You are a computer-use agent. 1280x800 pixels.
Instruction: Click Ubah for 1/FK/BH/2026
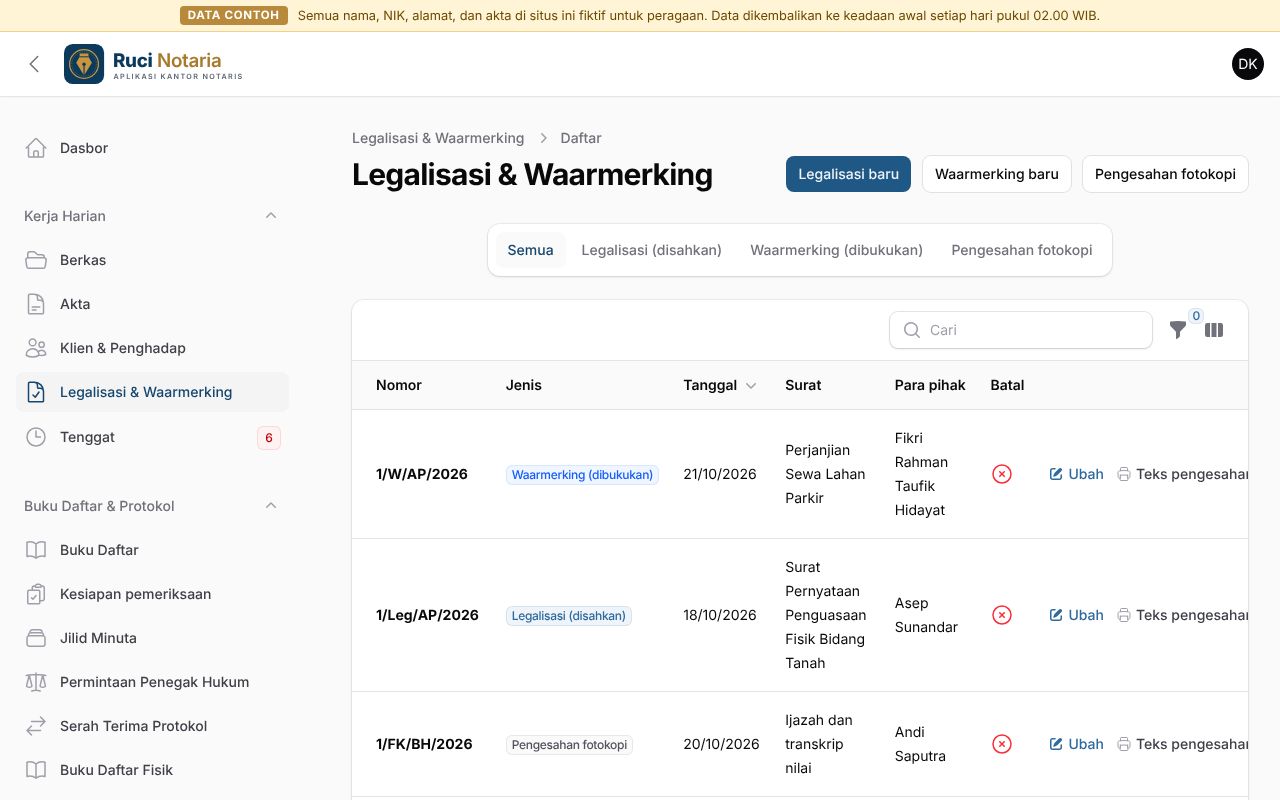click(x=1076, y=744)
